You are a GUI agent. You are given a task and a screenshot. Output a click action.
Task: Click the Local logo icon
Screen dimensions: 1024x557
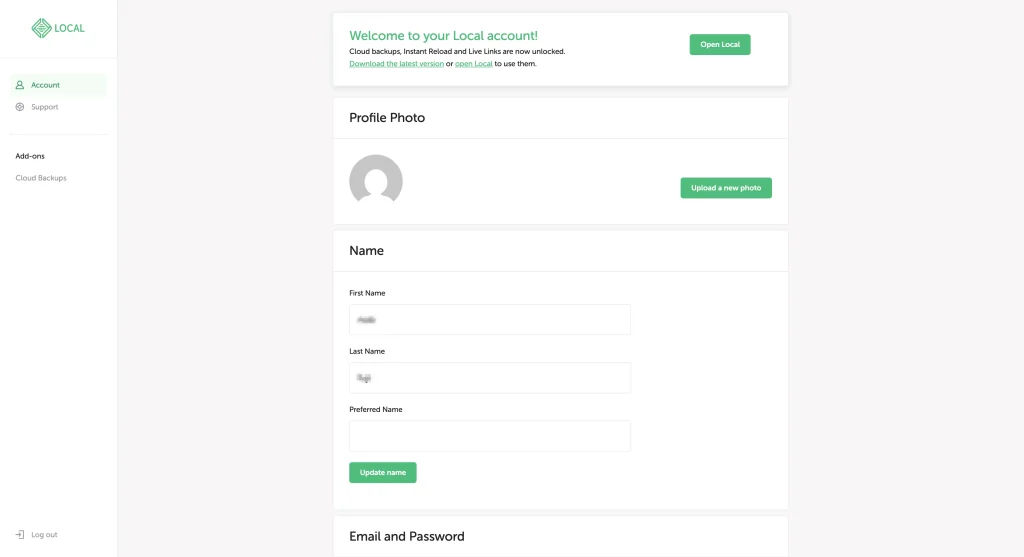[x=41, y=28]
